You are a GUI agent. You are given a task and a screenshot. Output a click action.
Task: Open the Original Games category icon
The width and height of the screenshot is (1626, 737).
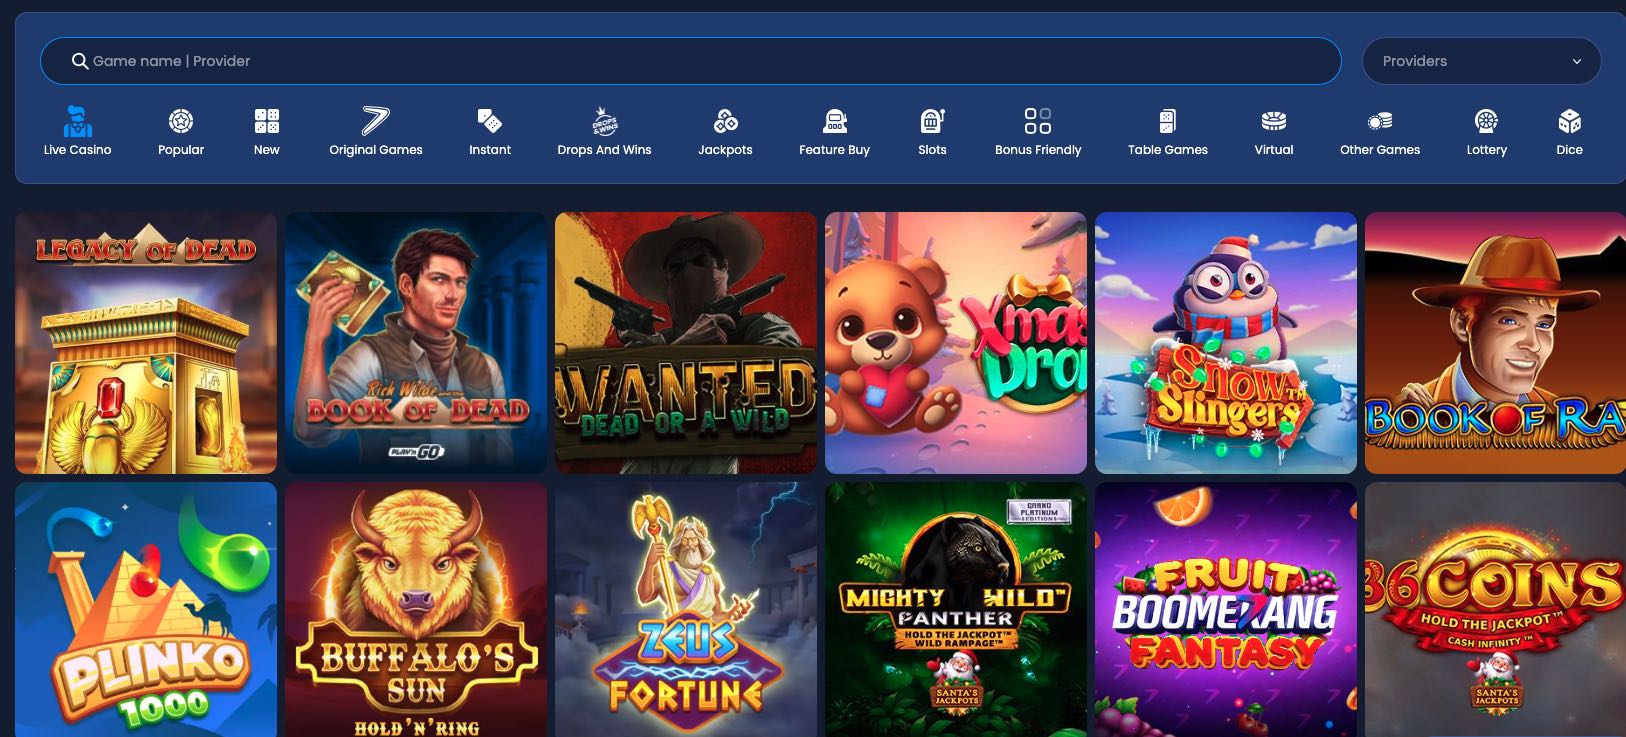coord(375,121)
